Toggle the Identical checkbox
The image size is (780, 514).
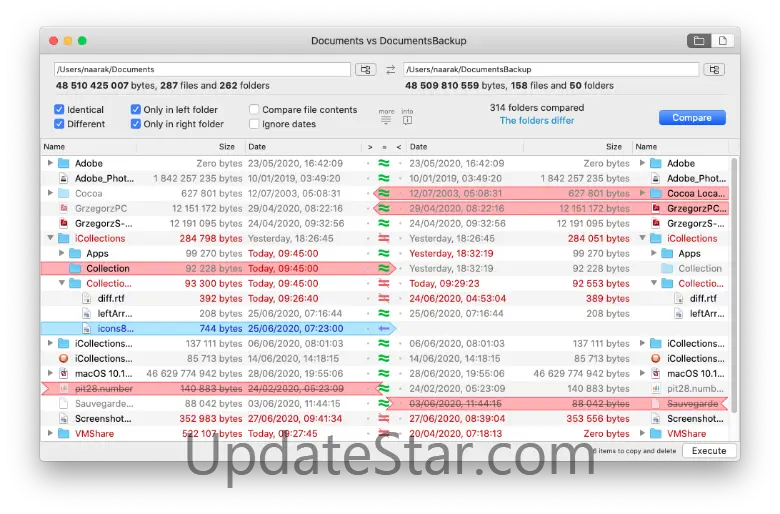(59, 109)
